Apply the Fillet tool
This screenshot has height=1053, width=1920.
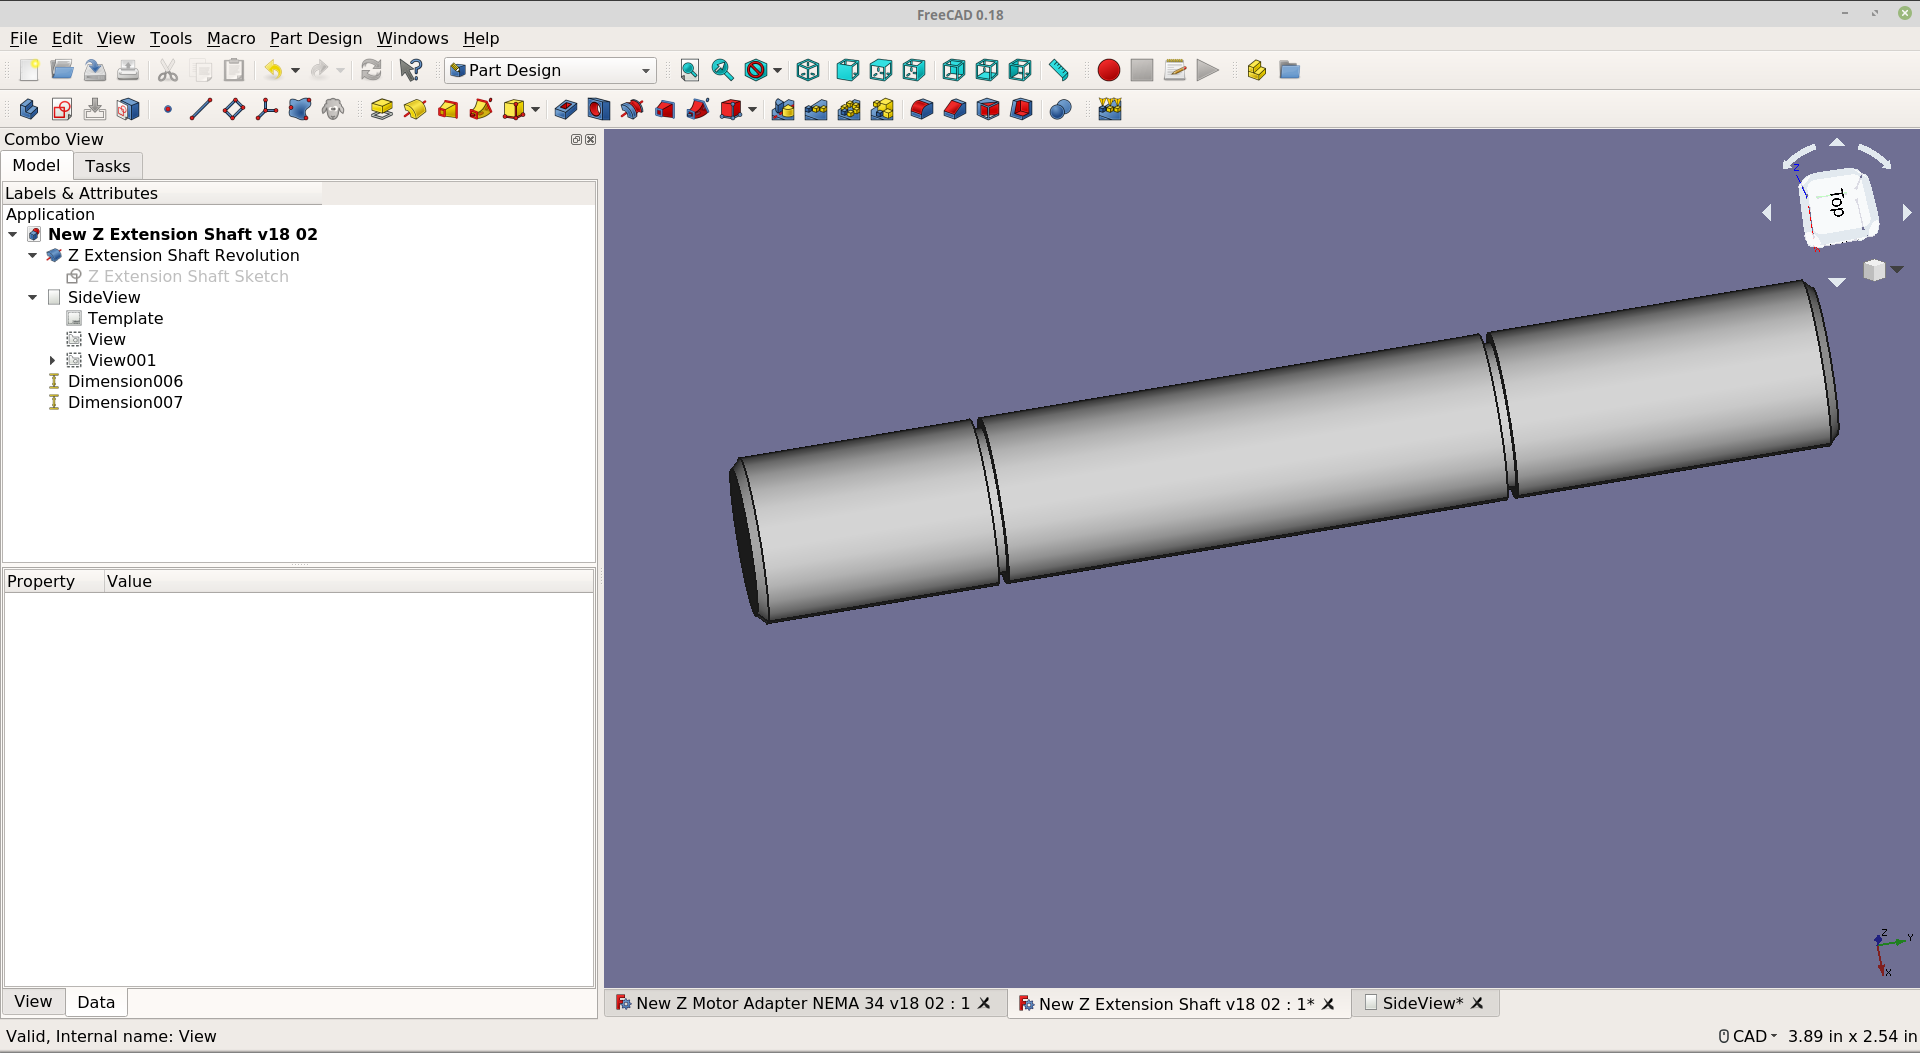(922, 109)
